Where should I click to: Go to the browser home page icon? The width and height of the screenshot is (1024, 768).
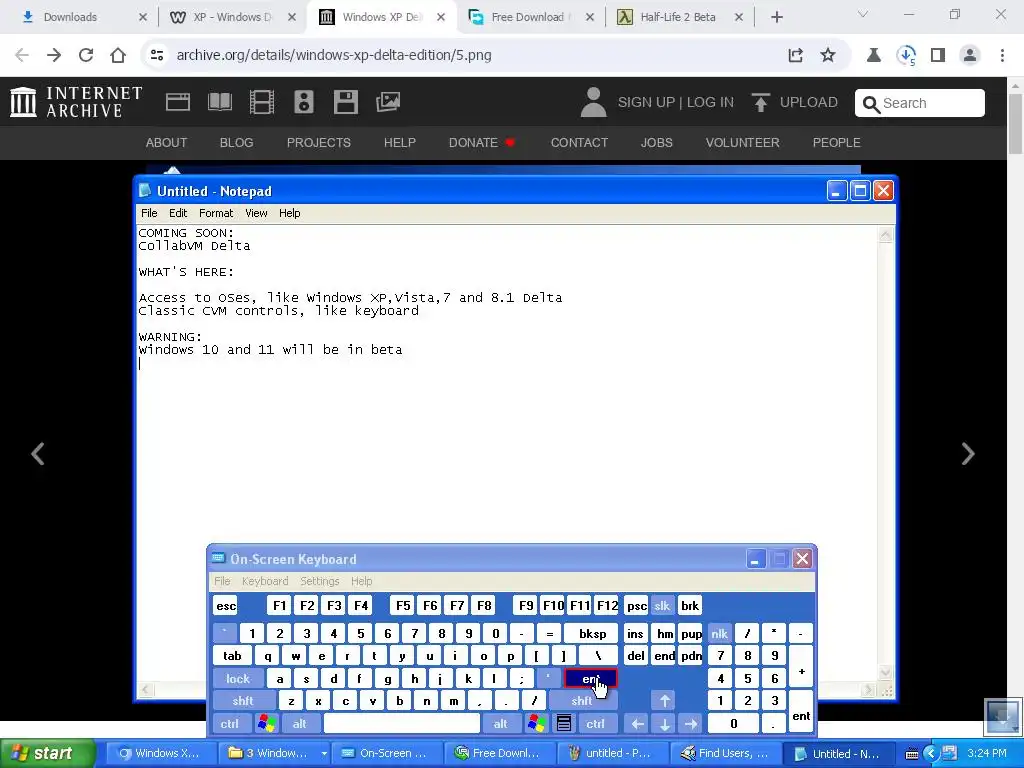click(x=118, y=55)
